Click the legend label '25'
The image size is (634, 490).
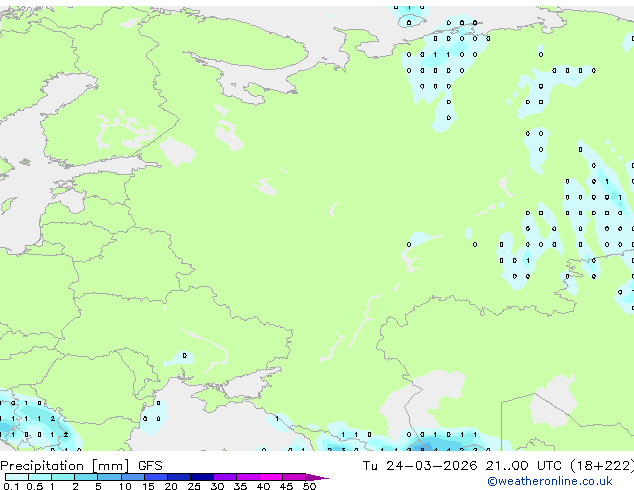(194, 486)
